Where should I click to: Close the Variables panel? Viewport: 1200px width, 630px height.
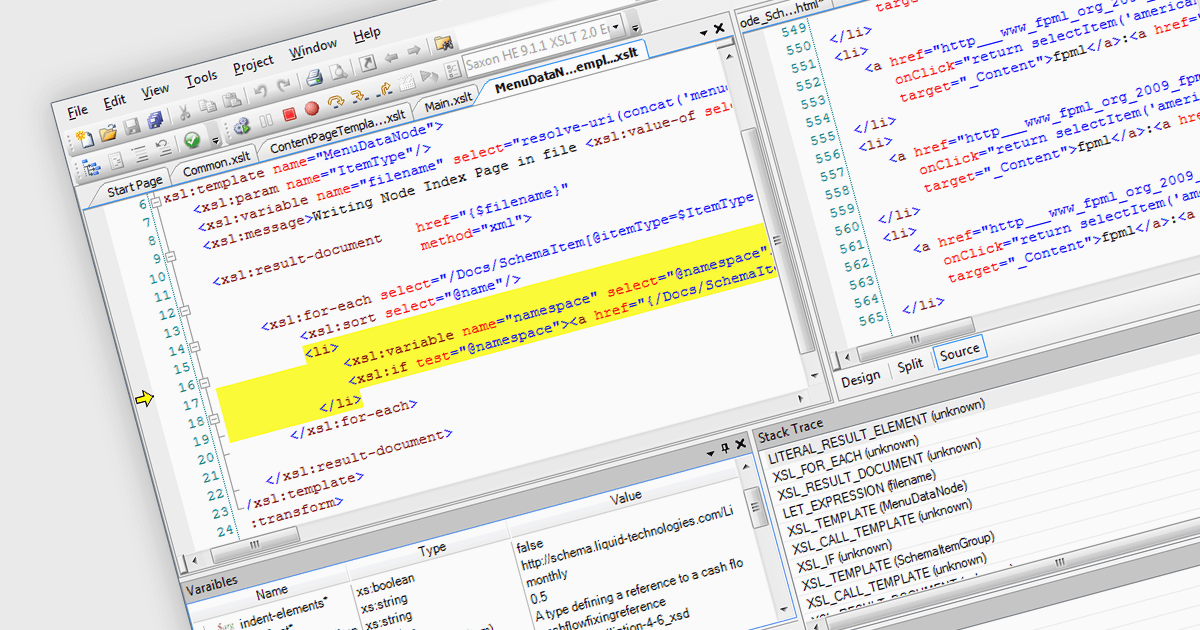[x=741, y=443]
